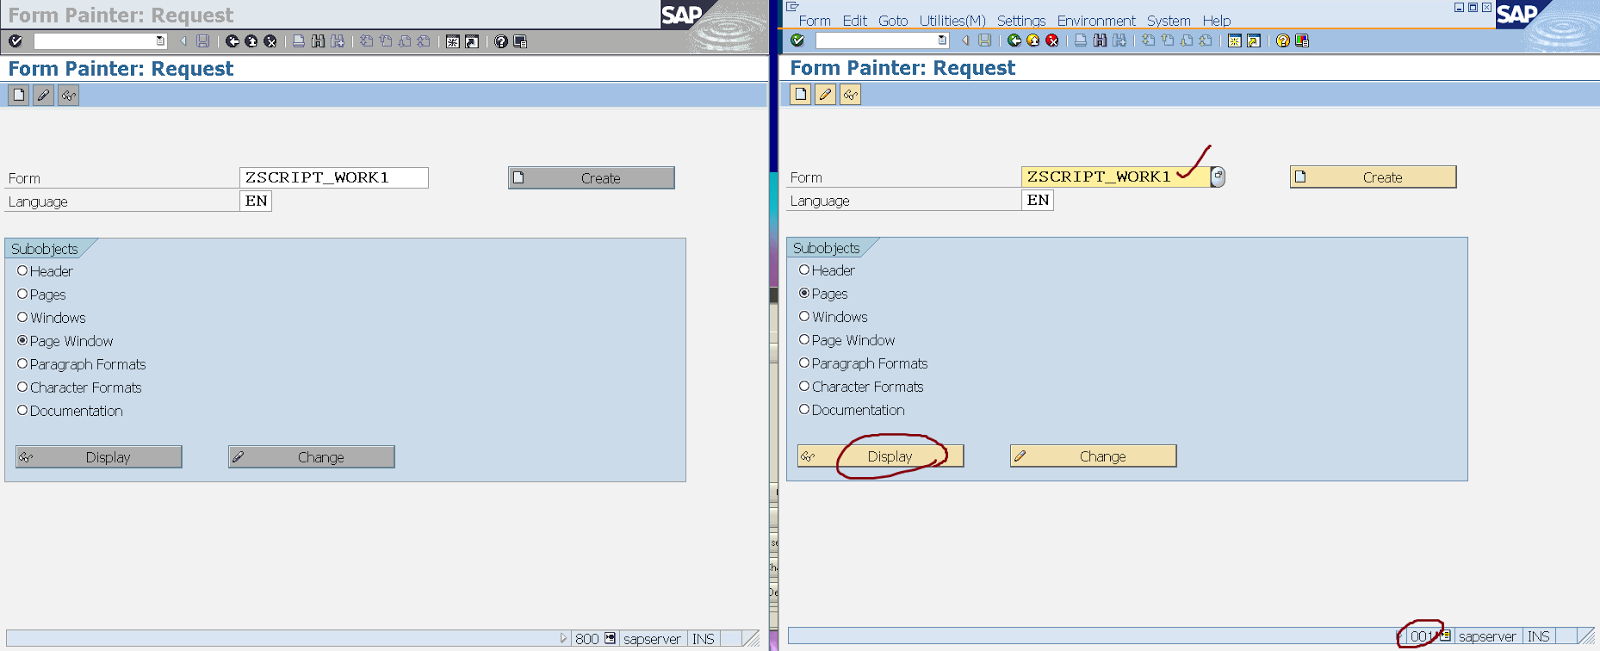Expand command field arrow in right window toolbar
This screenshot has height=651, width=1600.
click(x=965, y=41)
